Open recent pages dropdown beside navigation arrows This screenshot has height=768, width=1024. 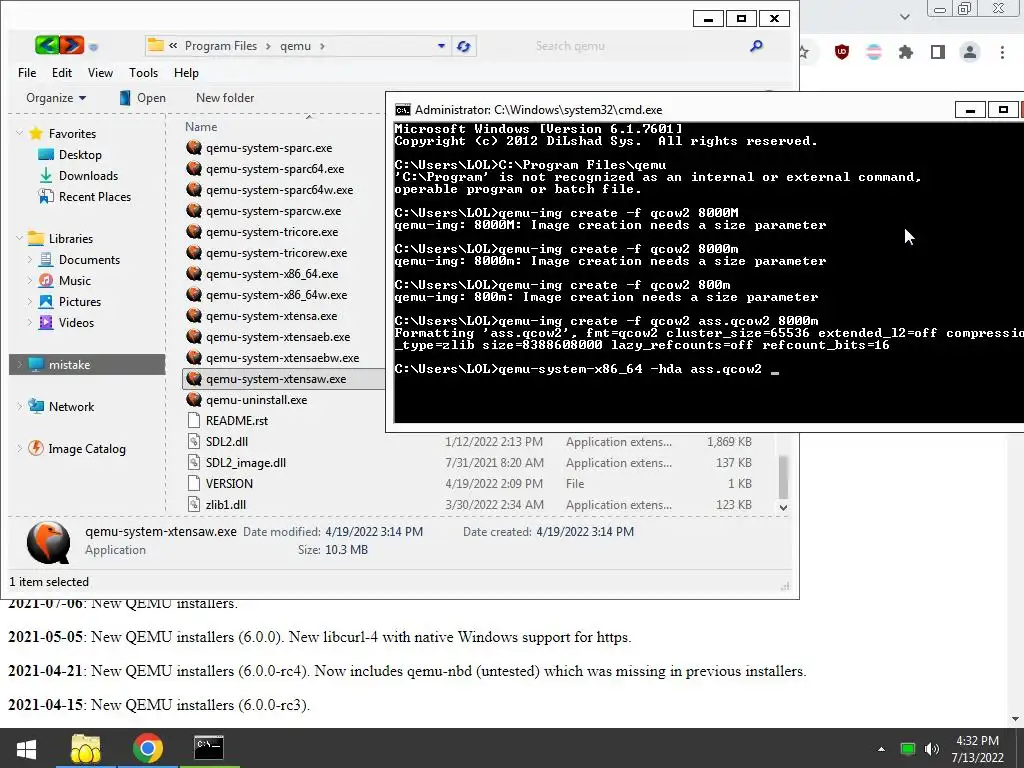93,46
